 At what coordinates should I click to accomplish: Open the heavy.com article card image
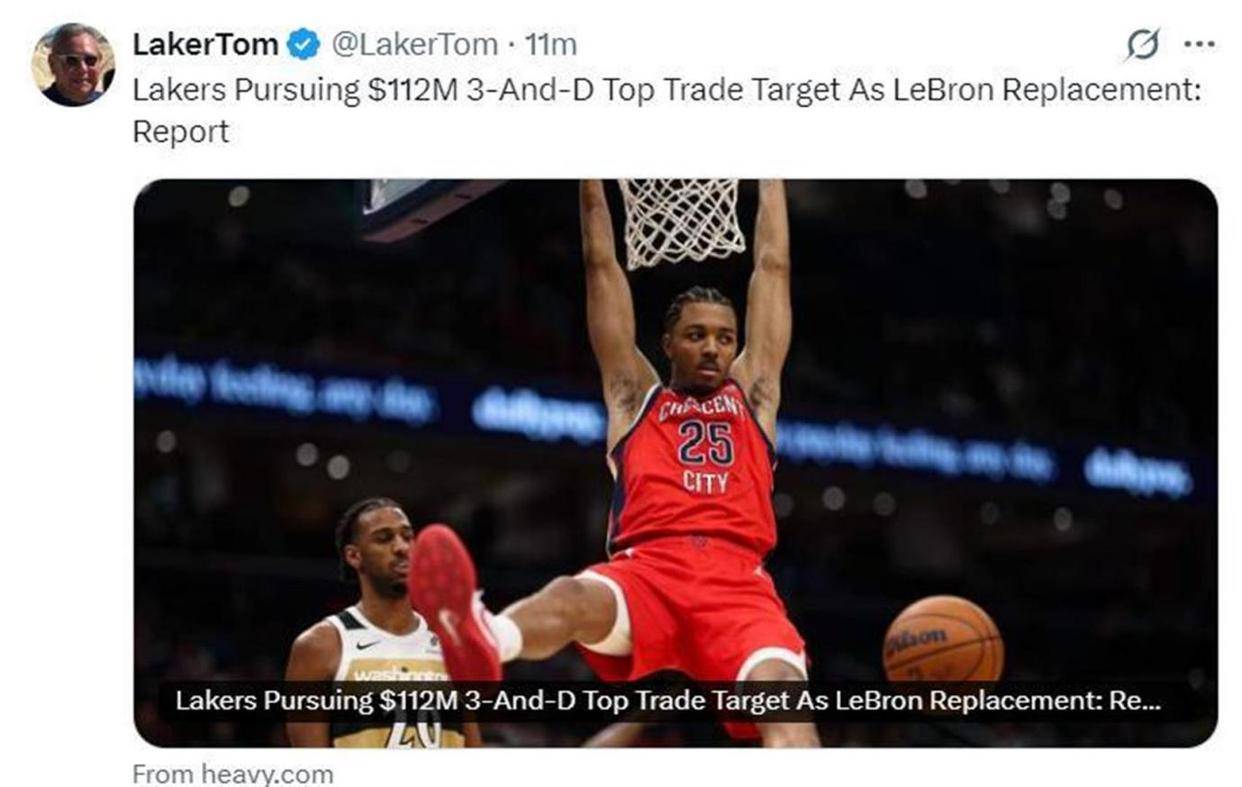click(x=676, y=463)
